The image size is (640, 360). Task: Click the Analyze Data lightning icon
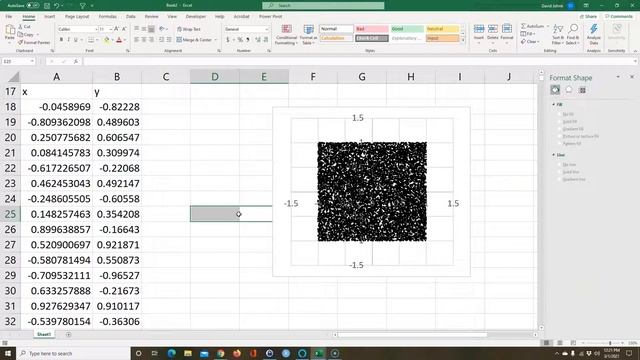[x=594, y=29]
